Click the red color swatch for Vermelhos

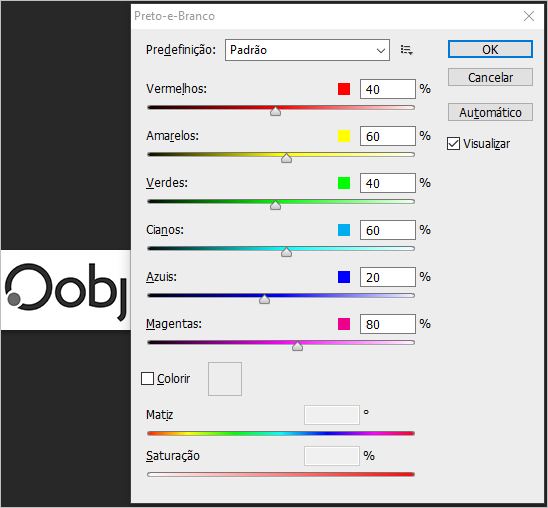tap(344, 89)
